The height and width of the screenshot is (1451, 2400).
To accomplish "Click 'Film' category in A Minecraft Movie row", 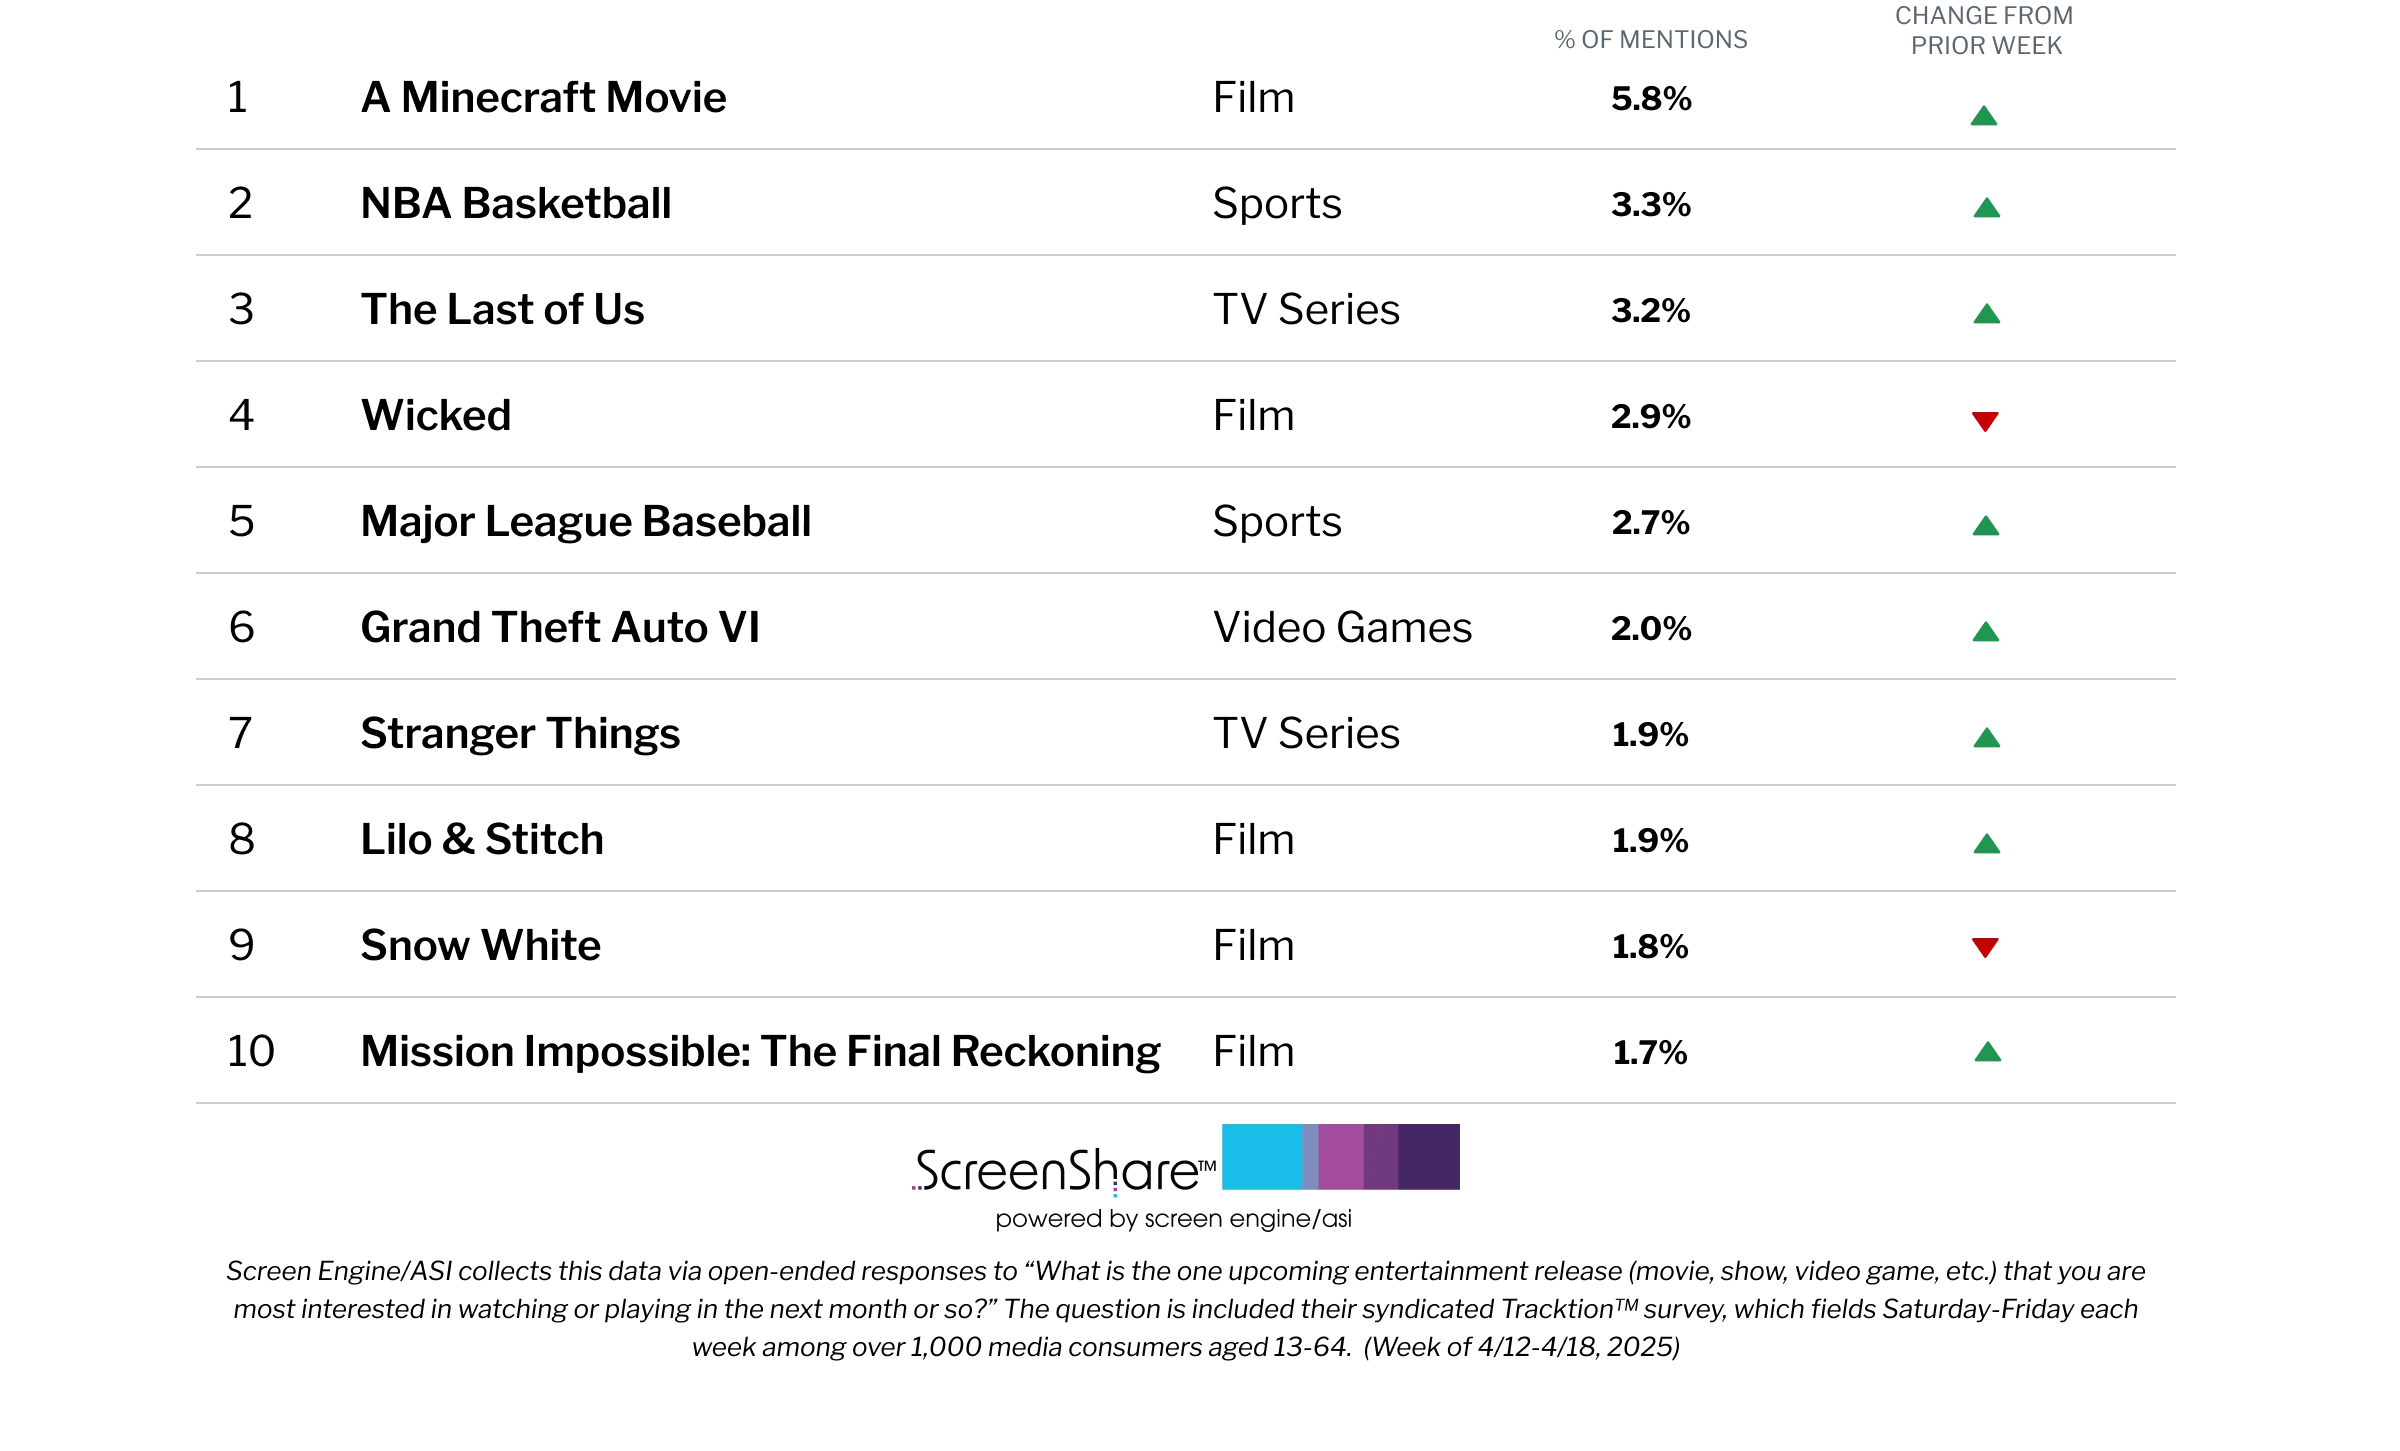I will pos(1253,97).
